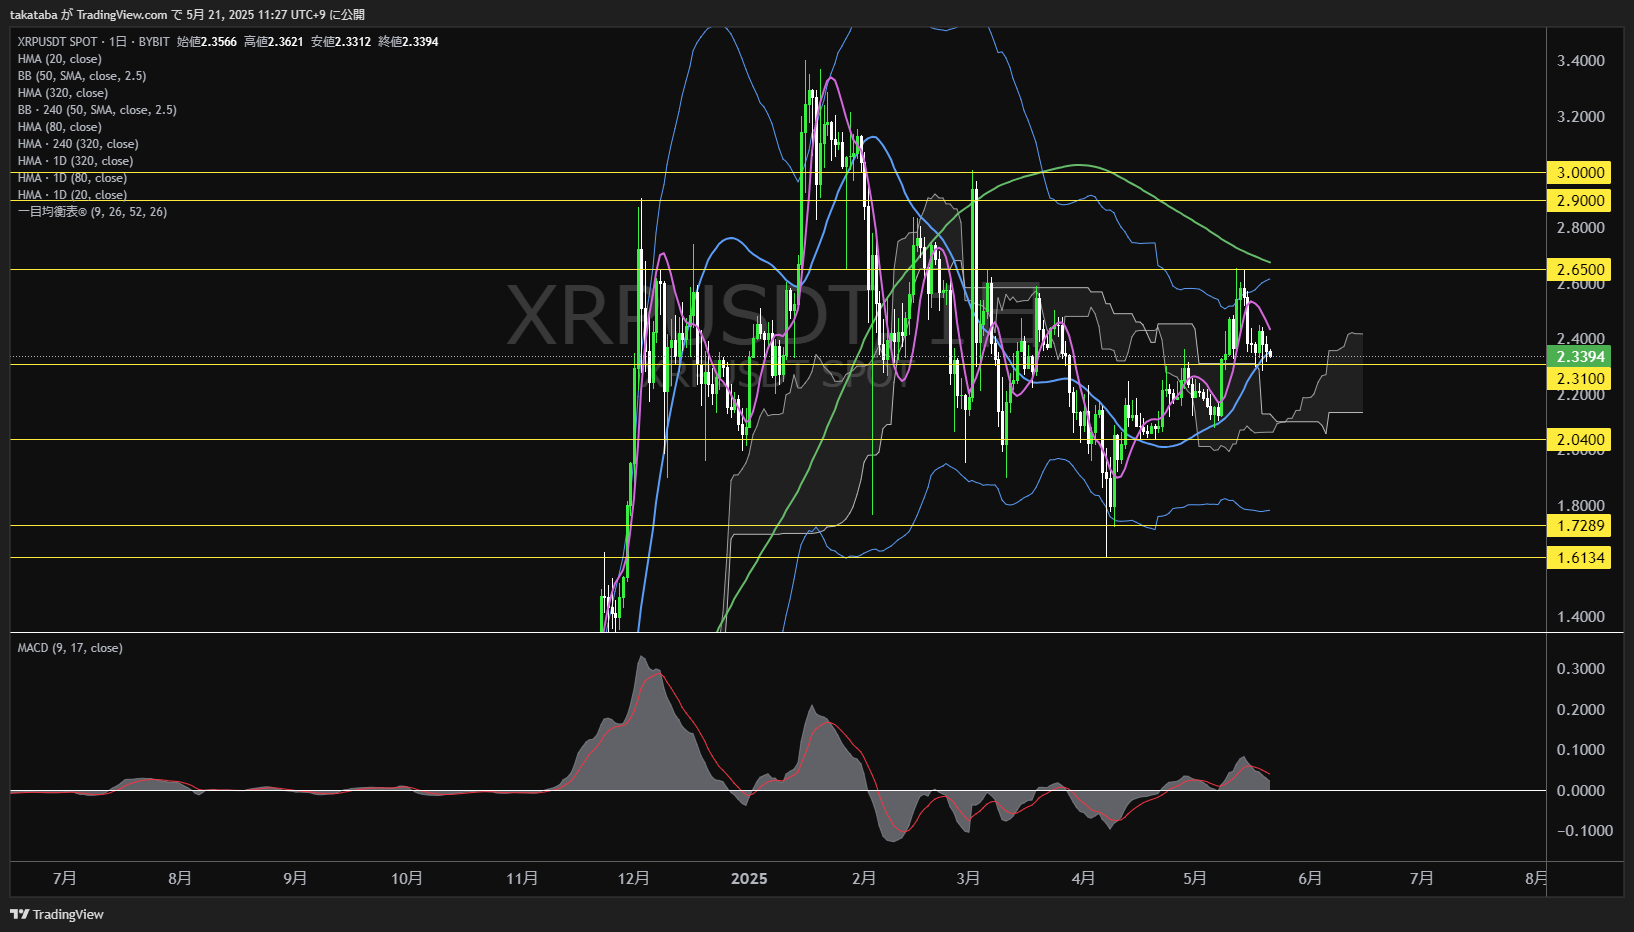Click the 終値2.3394 close value in legend
Screen dimensions: 1634x932
[408, 42]
